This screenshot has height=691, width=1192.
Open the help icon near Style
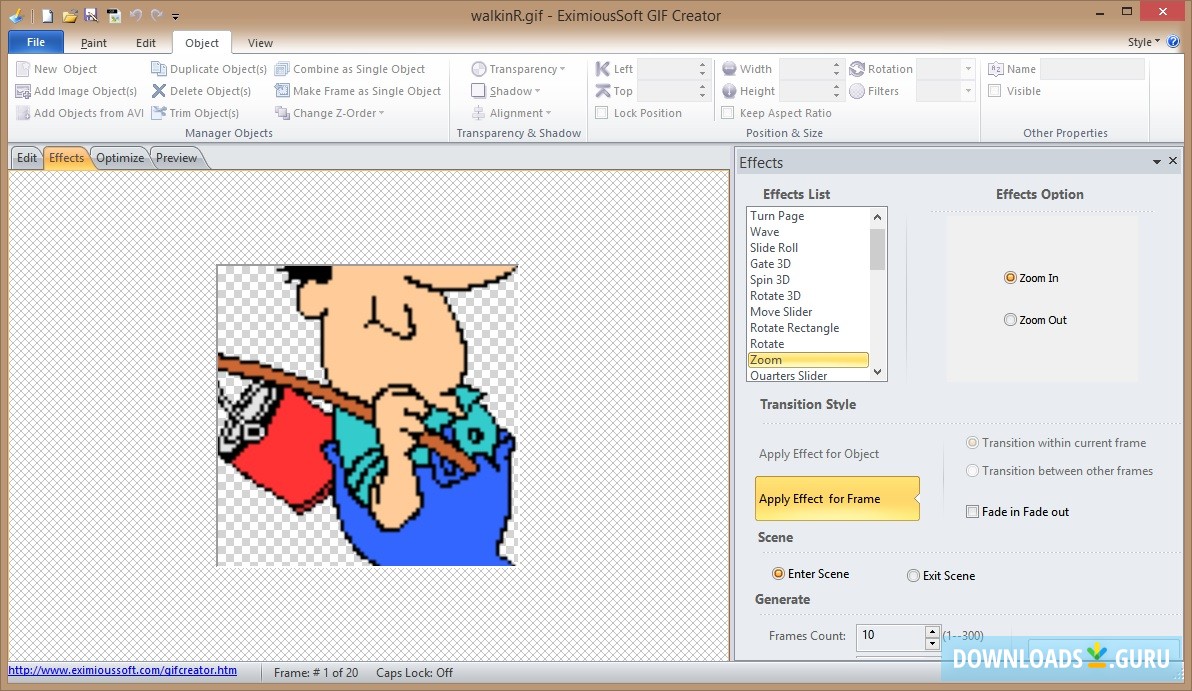pyautogui.click(x=1173, y=42)
